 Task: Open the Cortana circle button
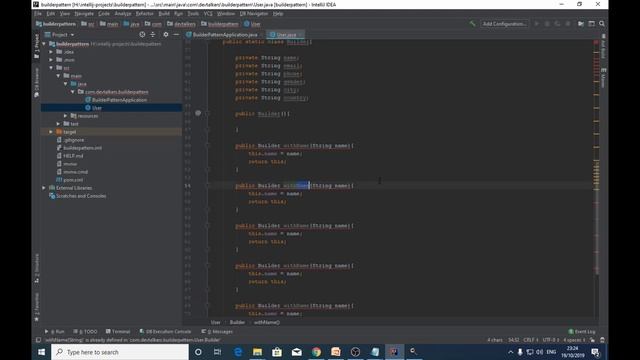[198, 352]
